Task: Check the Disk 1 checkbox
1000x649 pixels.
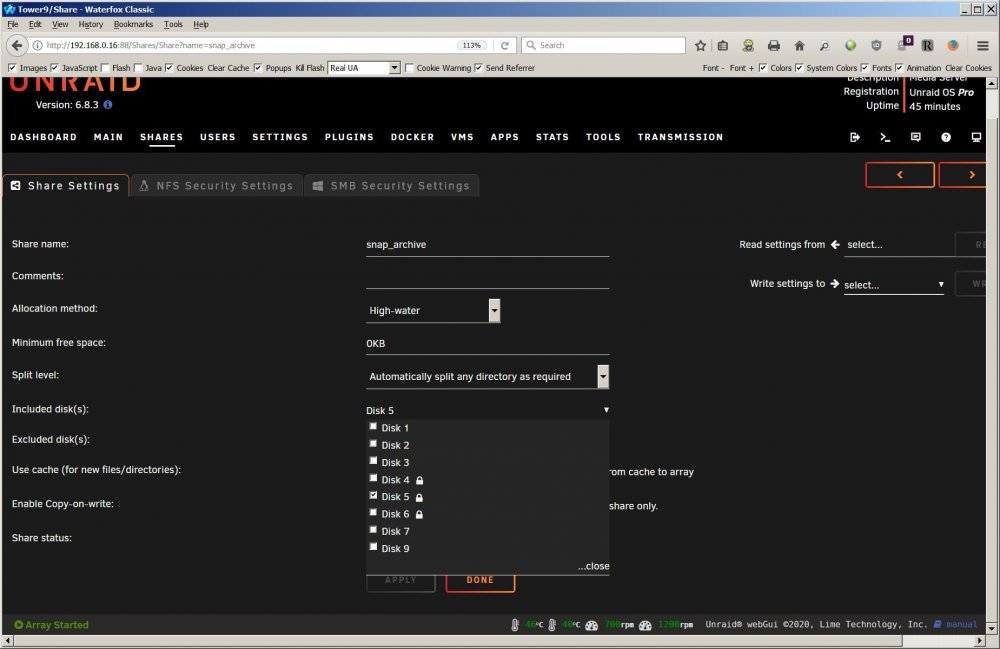Action: pyautogui.click(x=373, y=426)
